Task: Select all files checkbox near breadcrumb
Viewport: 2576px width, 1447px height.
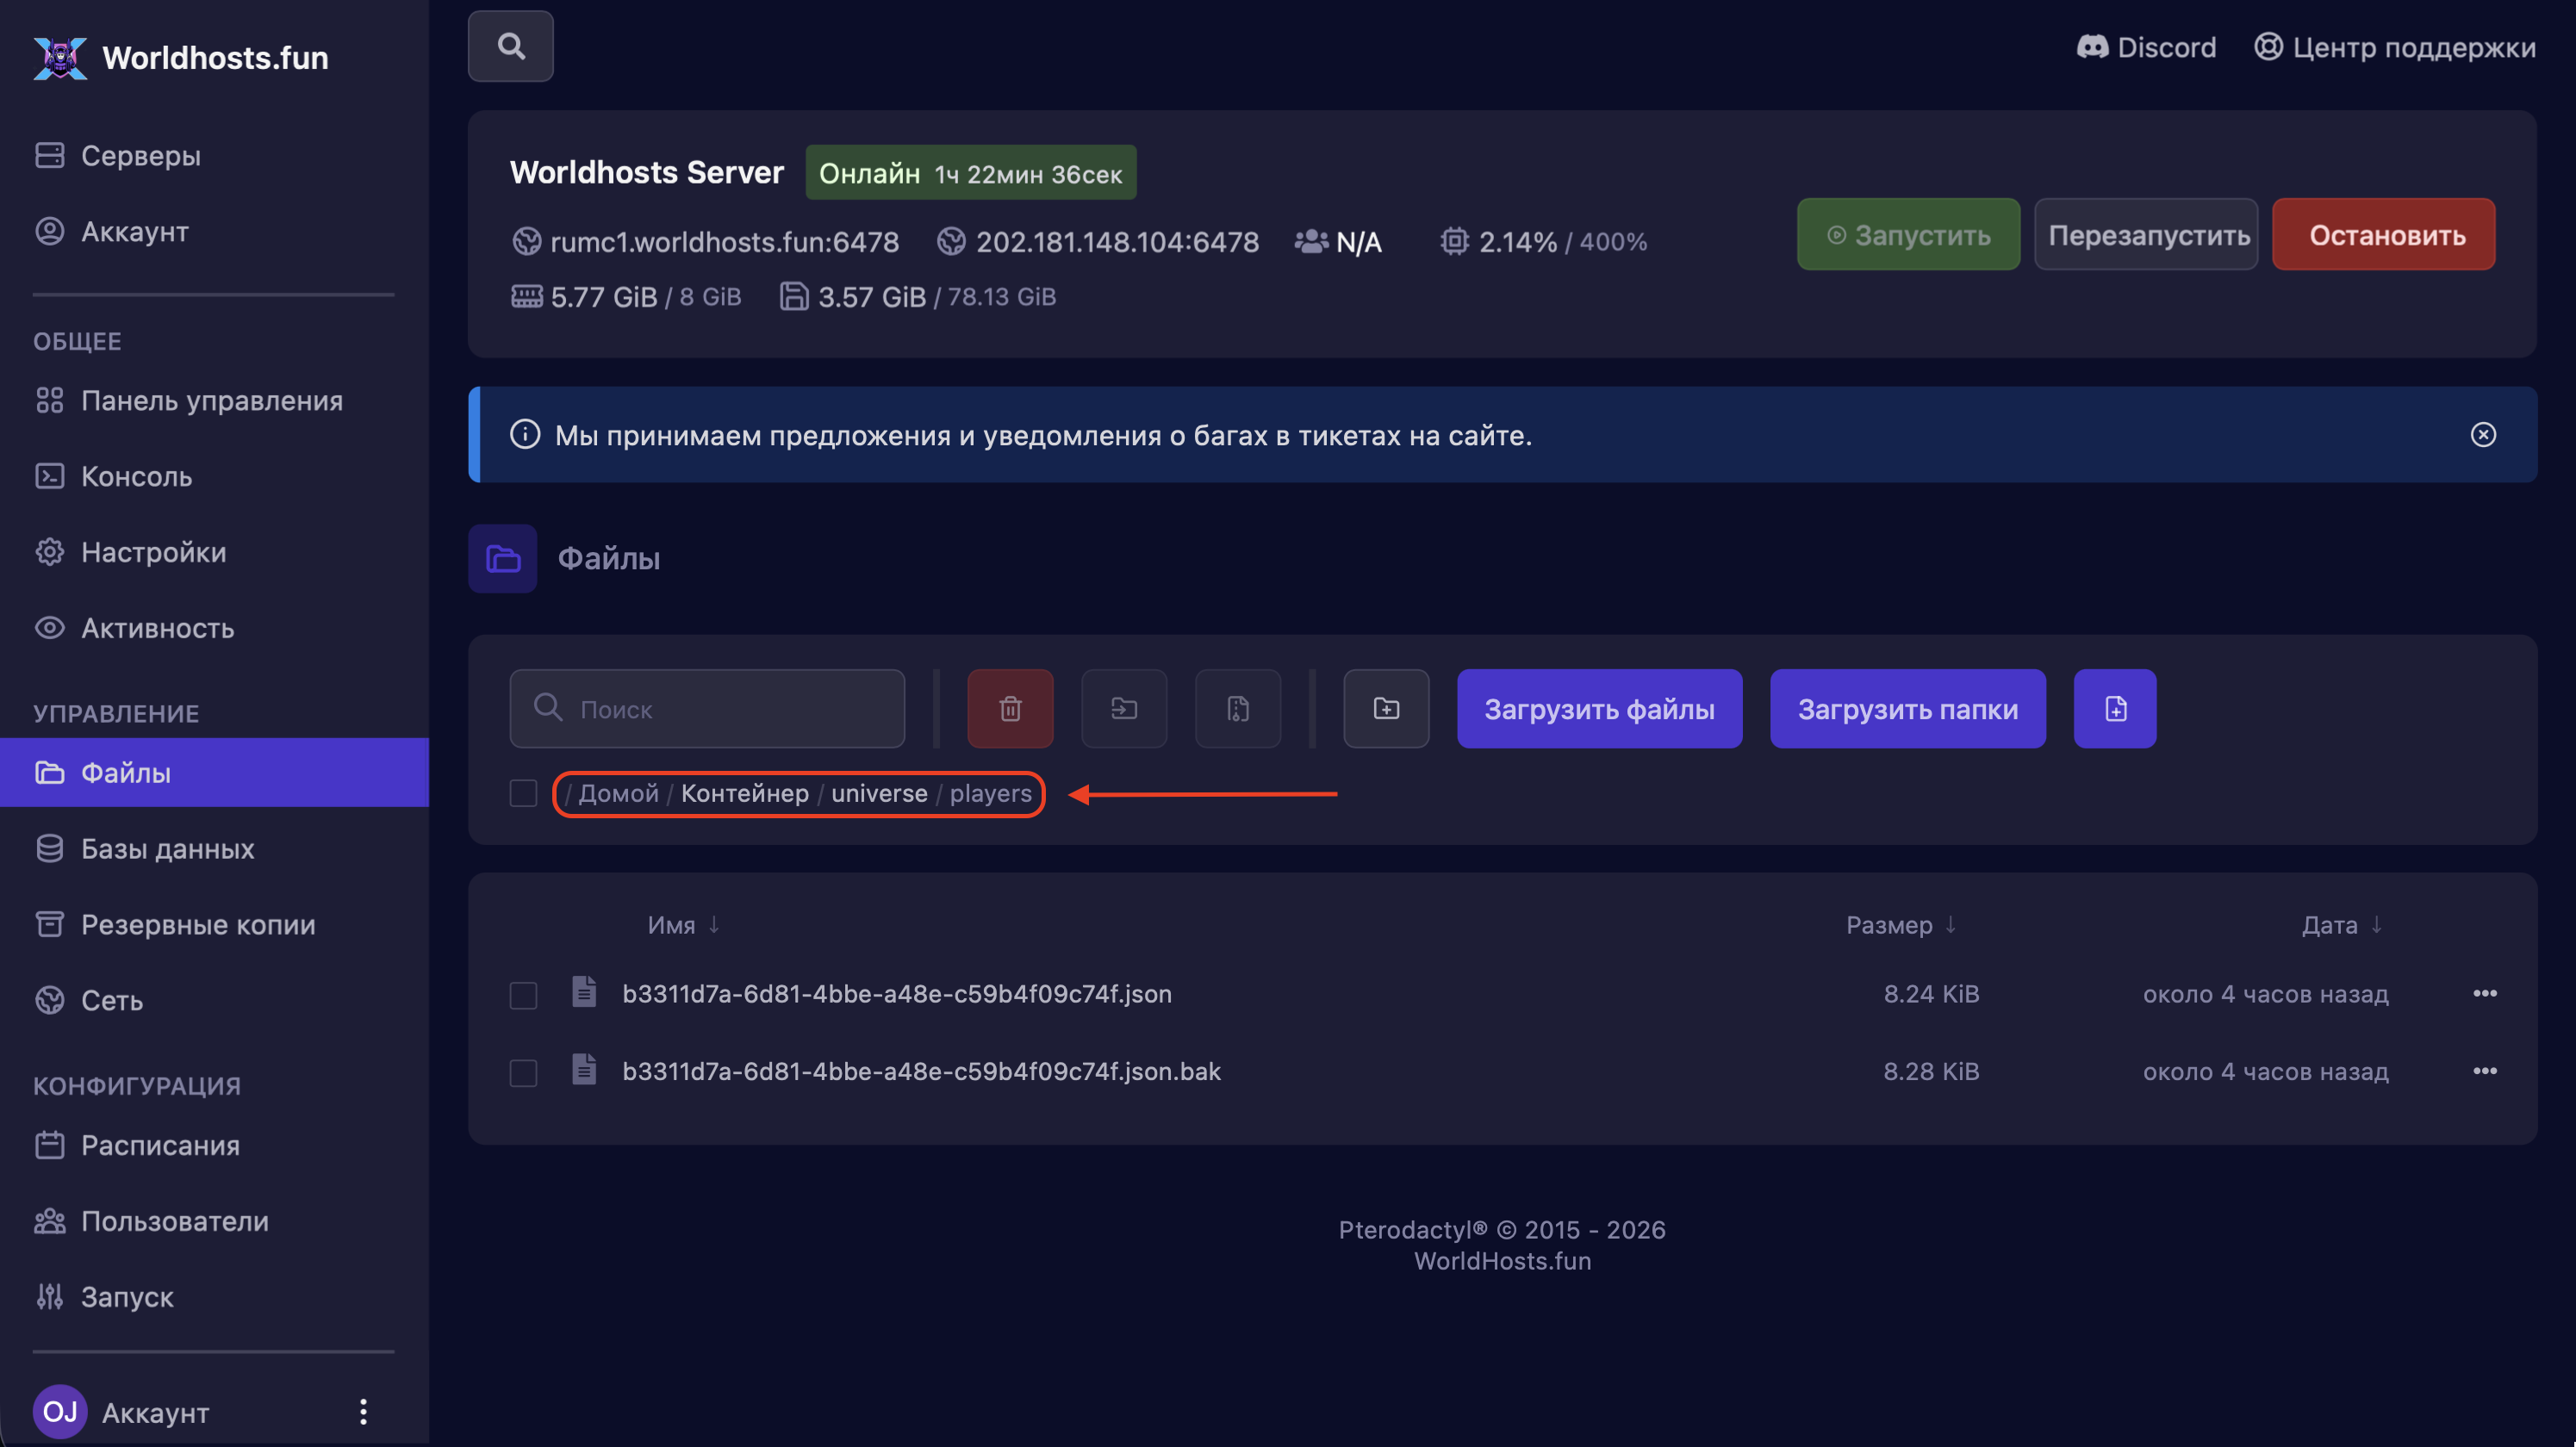Action: tap(523, 794)
